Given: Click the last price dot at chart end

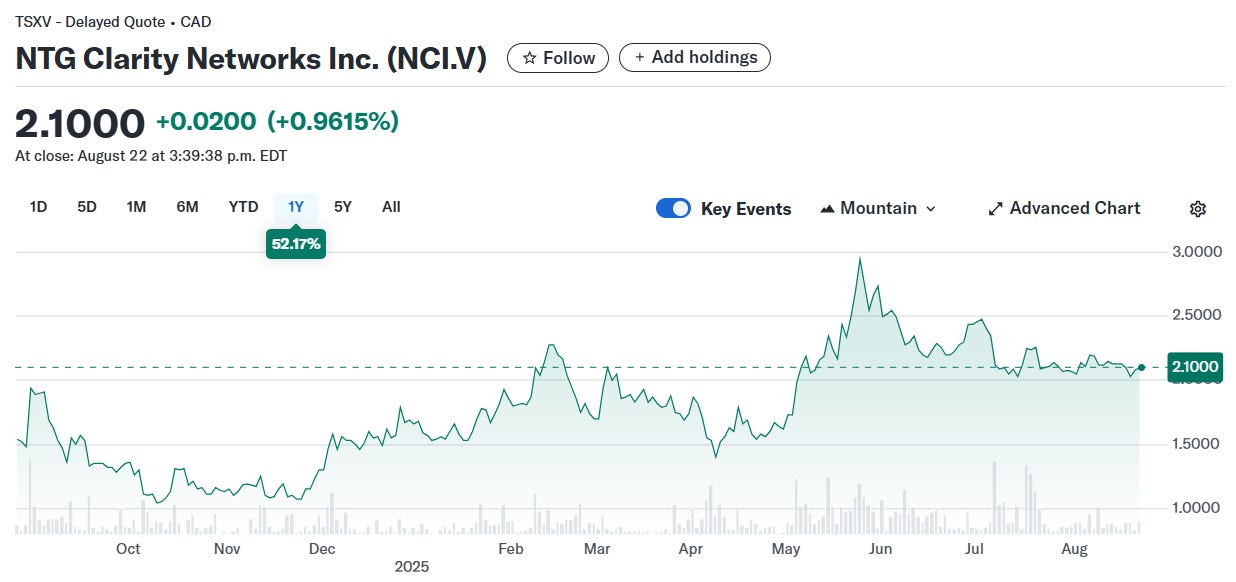Looking at the screenshot, I should click(1141, 368).
